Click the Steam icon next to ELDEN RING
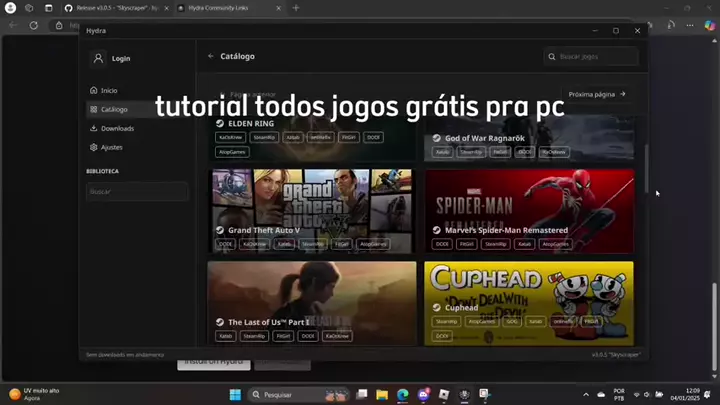 [x=221, y=124]
